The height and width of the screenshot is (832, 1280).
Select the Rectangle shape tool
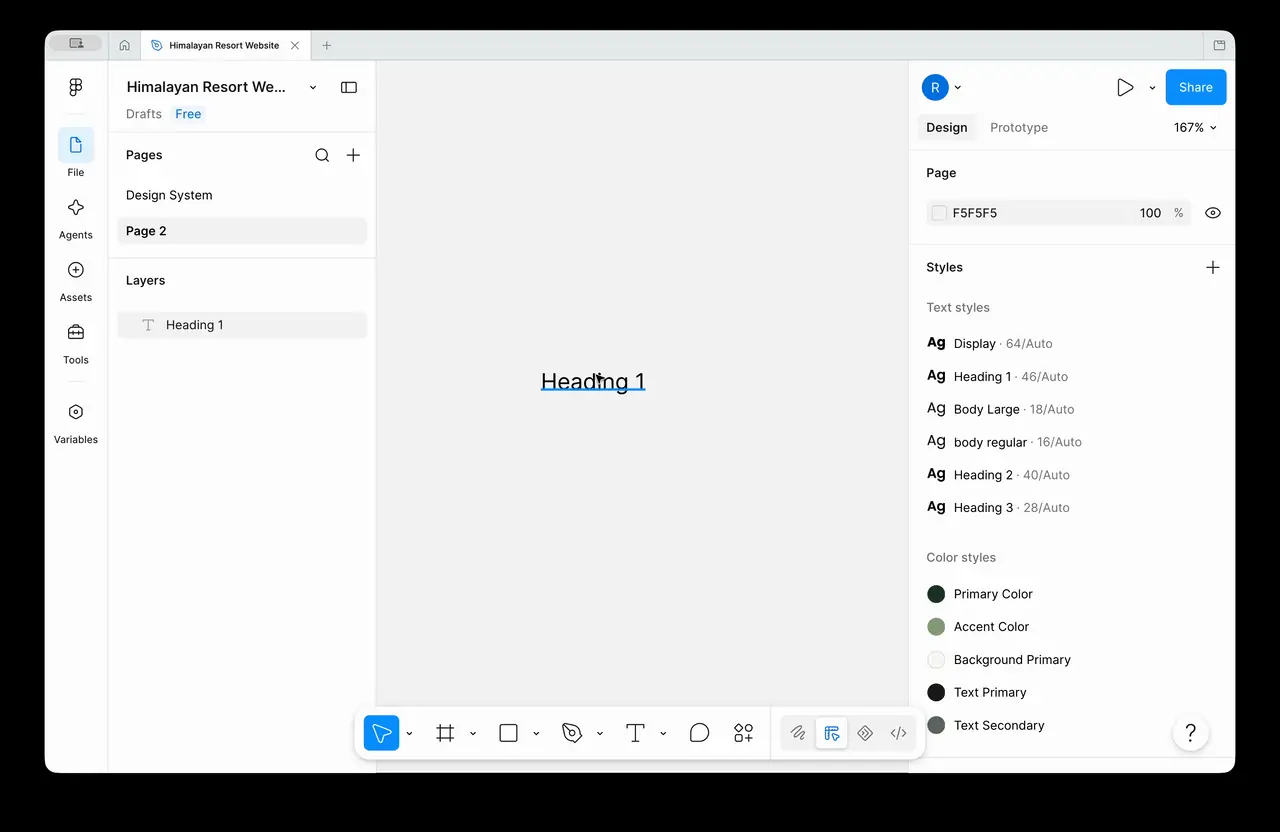508,733
